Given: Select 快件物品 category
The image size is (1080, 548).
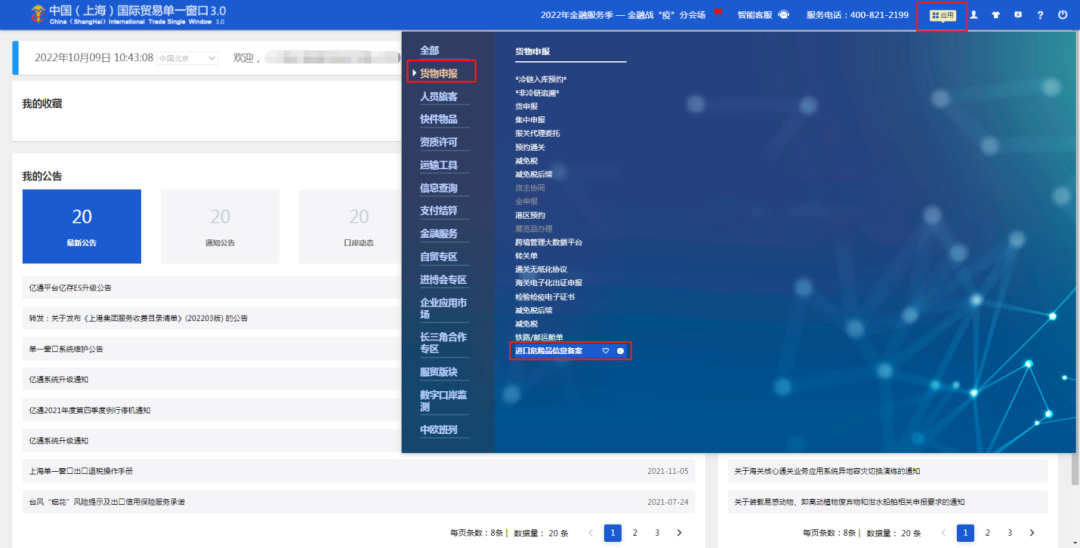Looking at the screenshot, I should point(439,119).
